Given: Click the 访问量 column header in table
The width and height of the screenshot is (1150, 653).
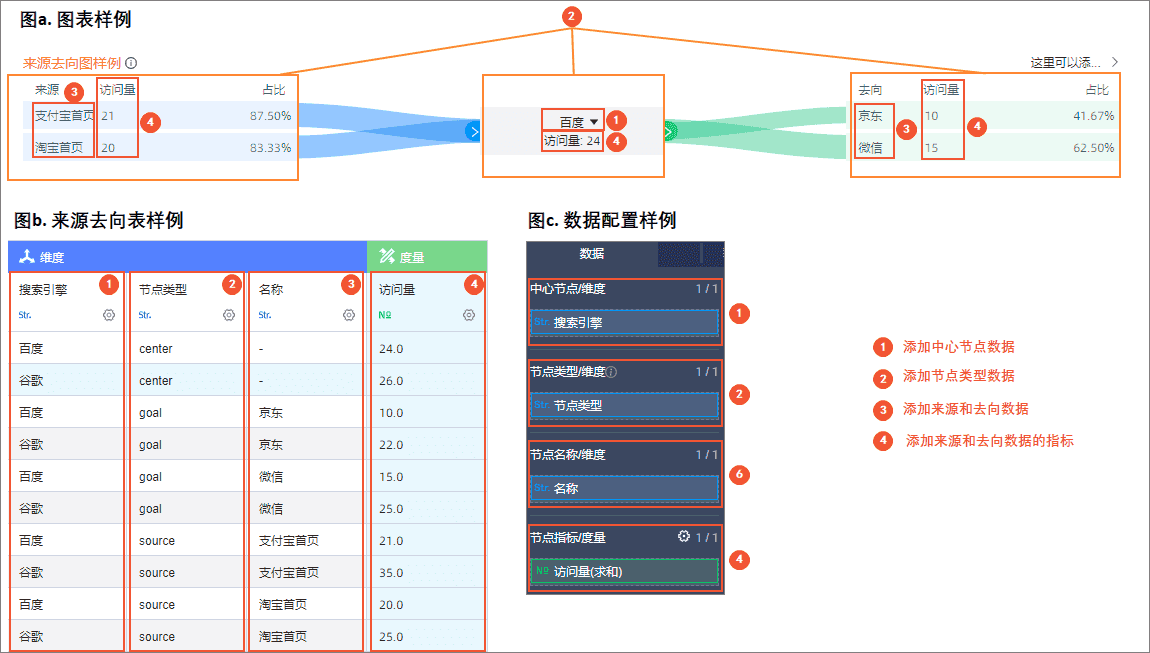Looking at the screenshot, I should (397, 290).
